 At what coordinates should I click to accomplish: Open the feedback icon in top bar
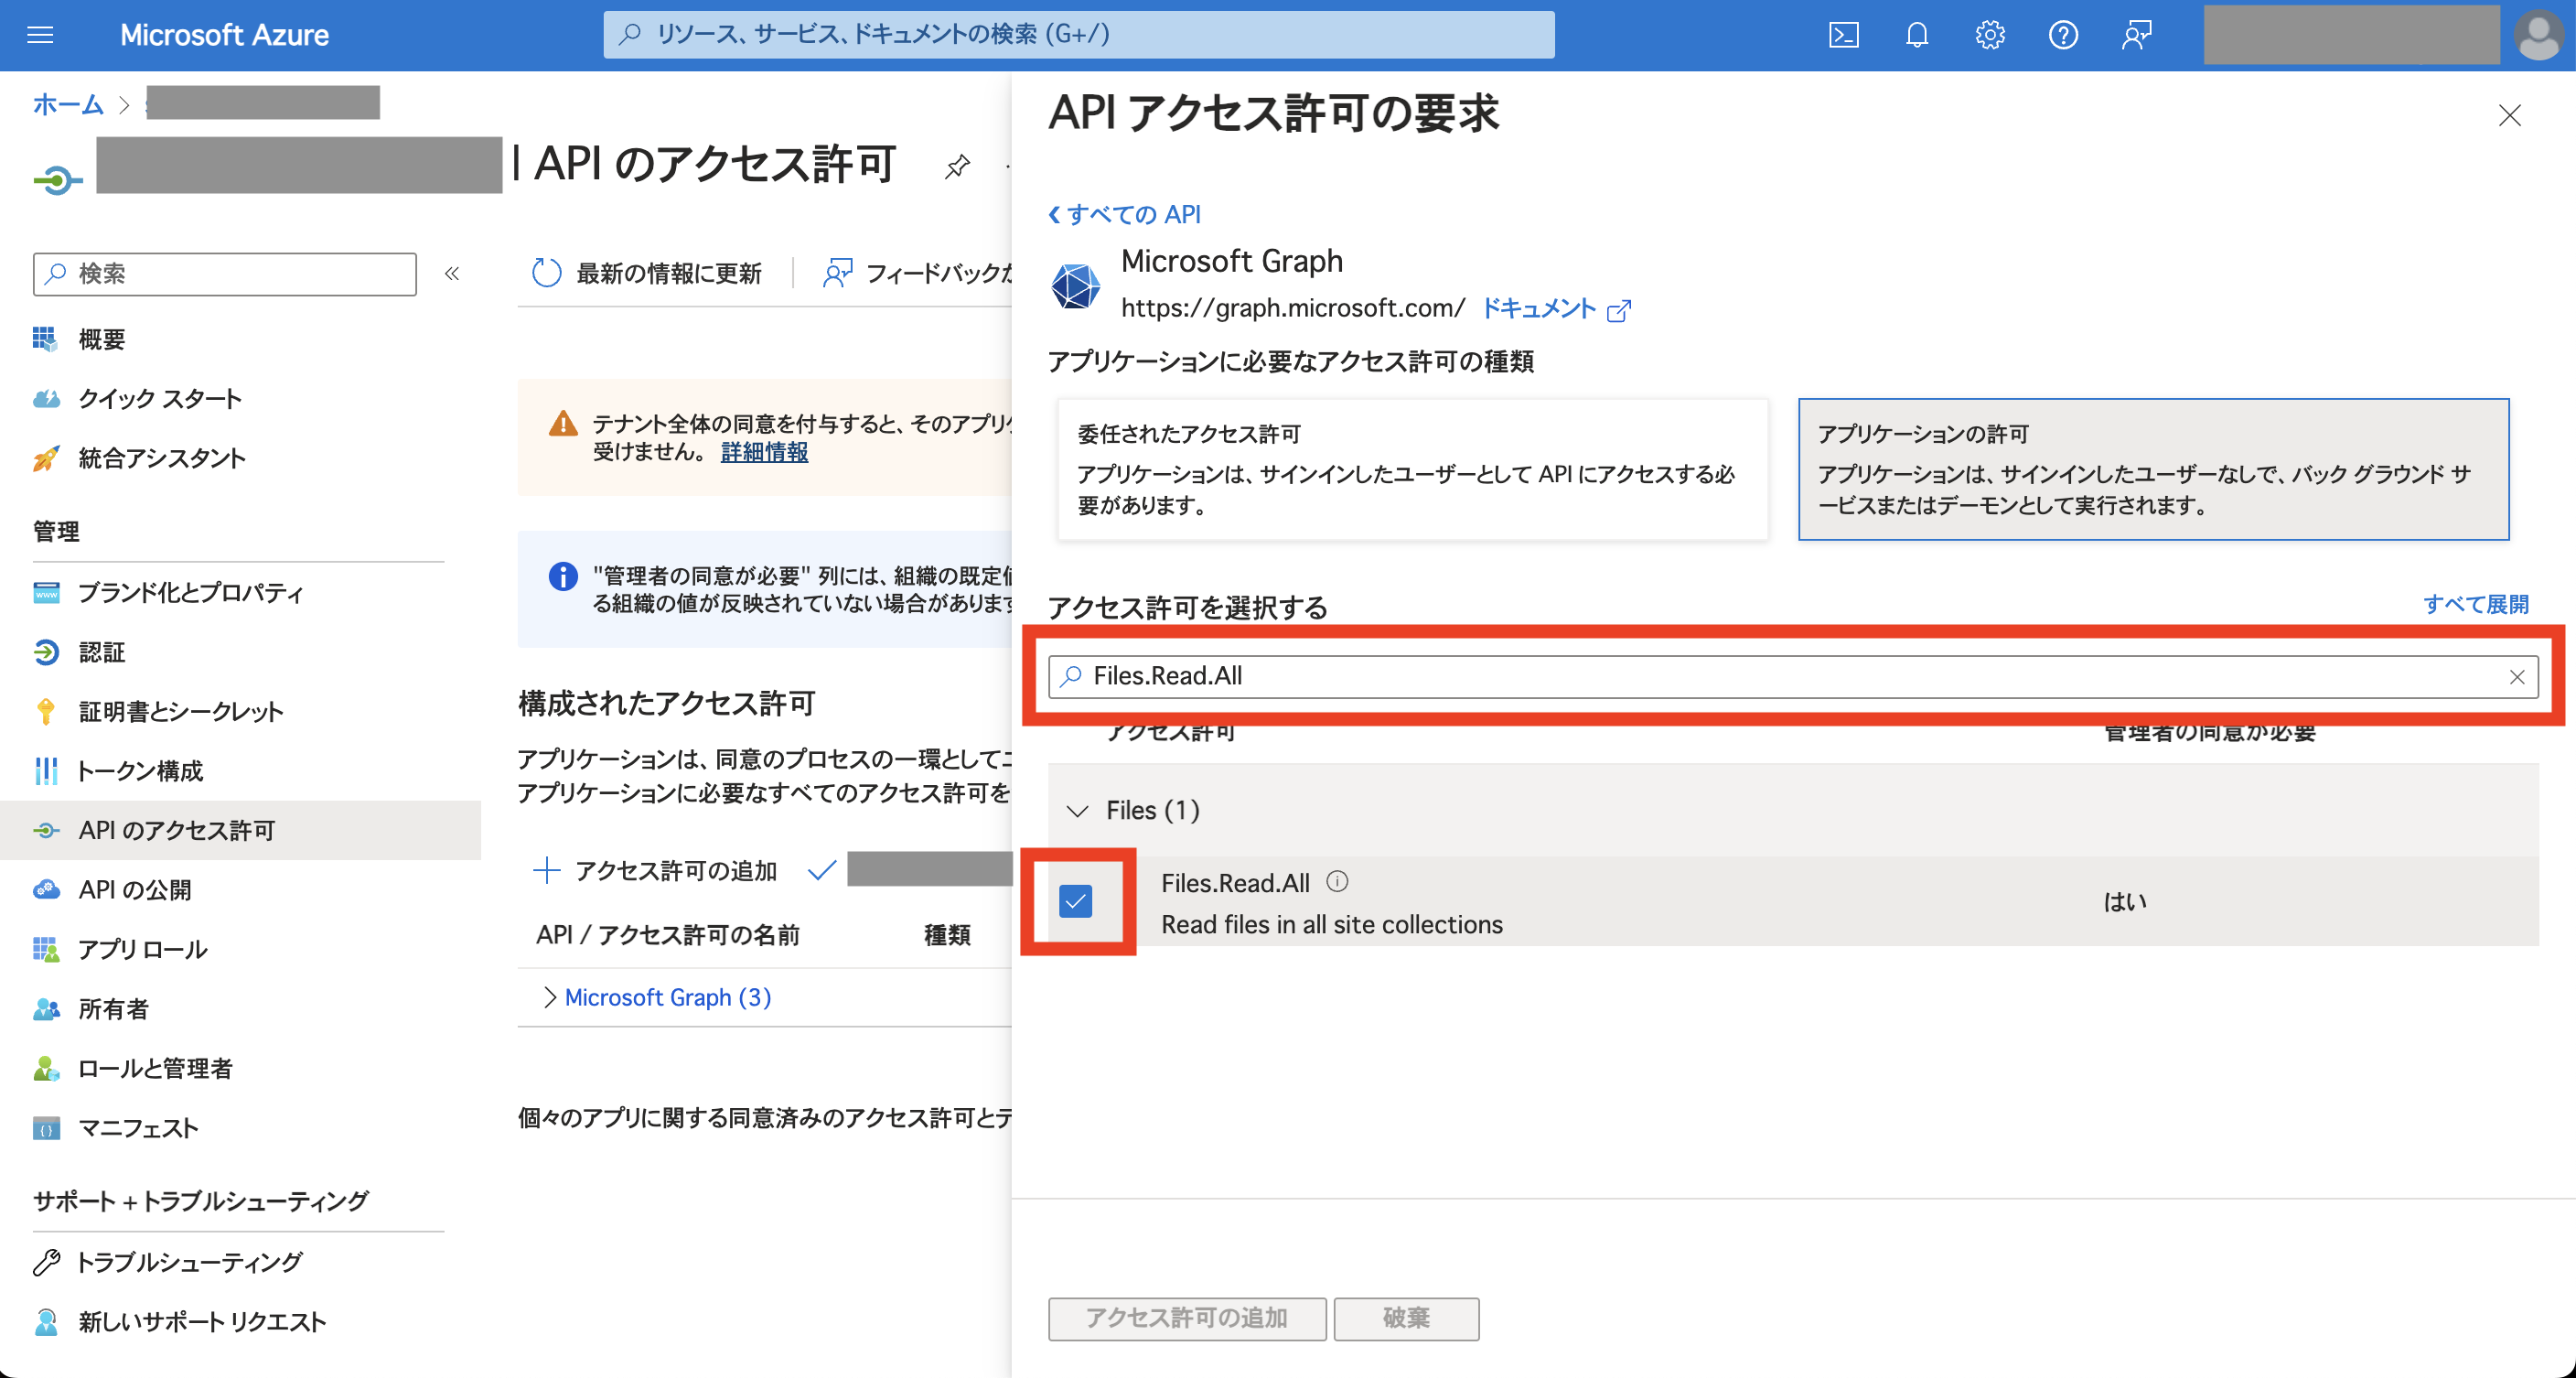tap(2136, 35)
